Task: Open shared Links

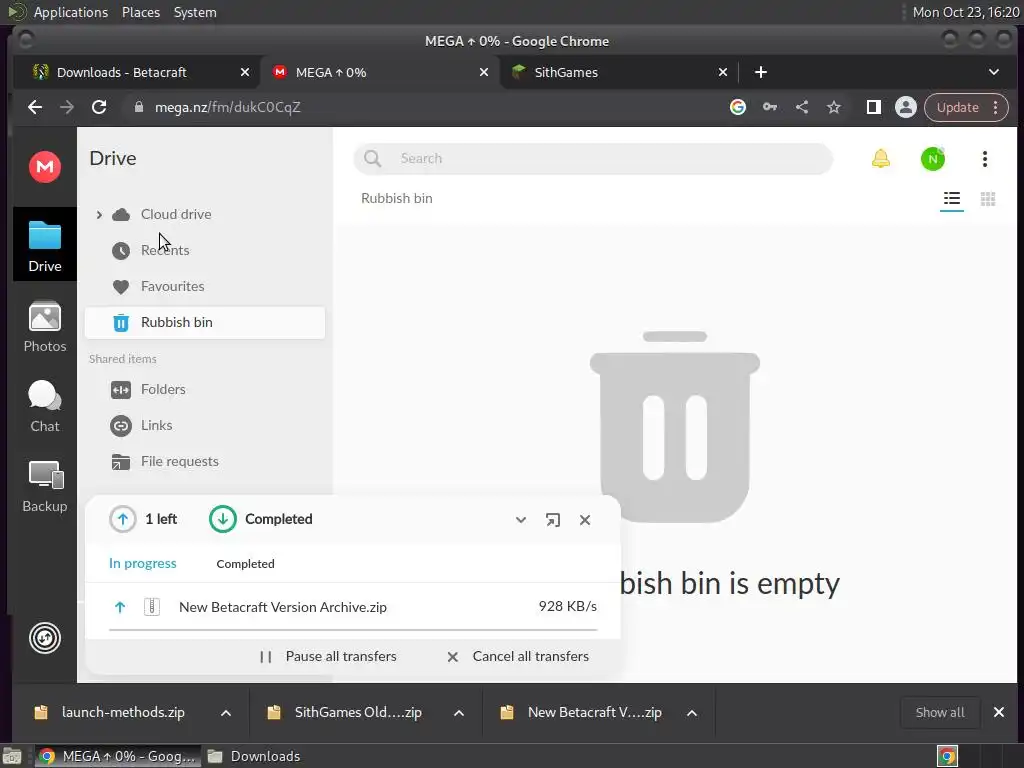Action: (156, 425)
